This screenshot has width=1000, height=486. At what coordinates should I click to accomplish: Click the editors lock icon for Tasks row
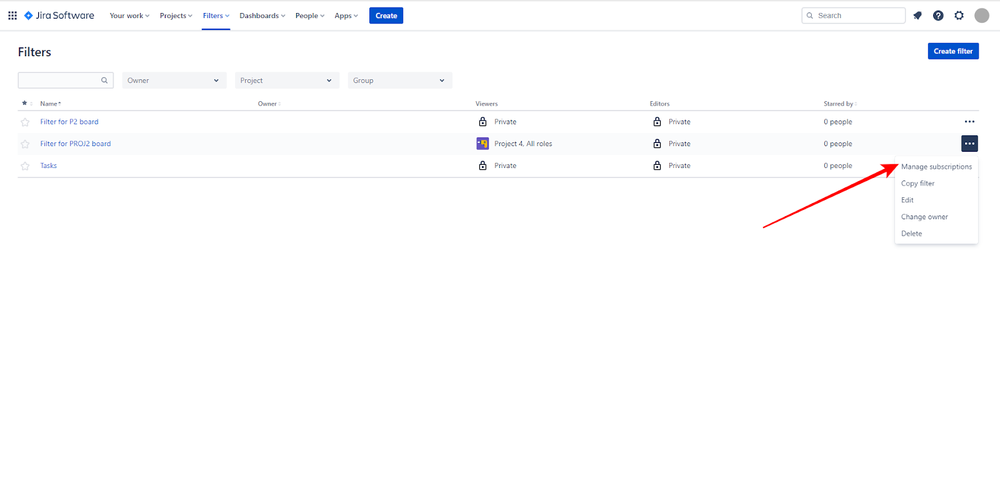(657, 165)
